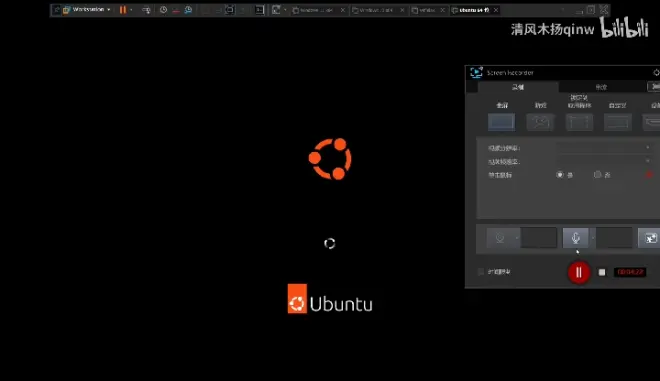Take a snapshot with the clock icon
Screen dimensions: 660x381
point(163,10)
